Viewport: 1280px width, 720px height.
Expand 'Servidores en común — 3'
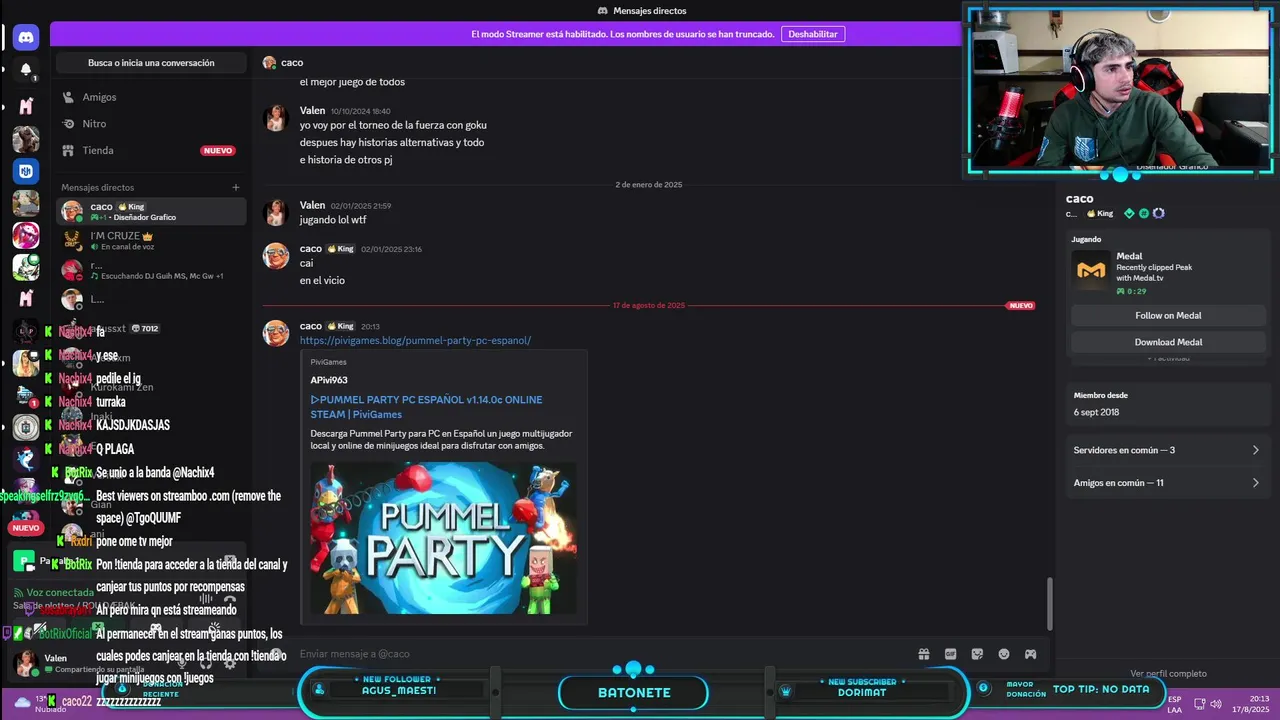pos(1167,450)
